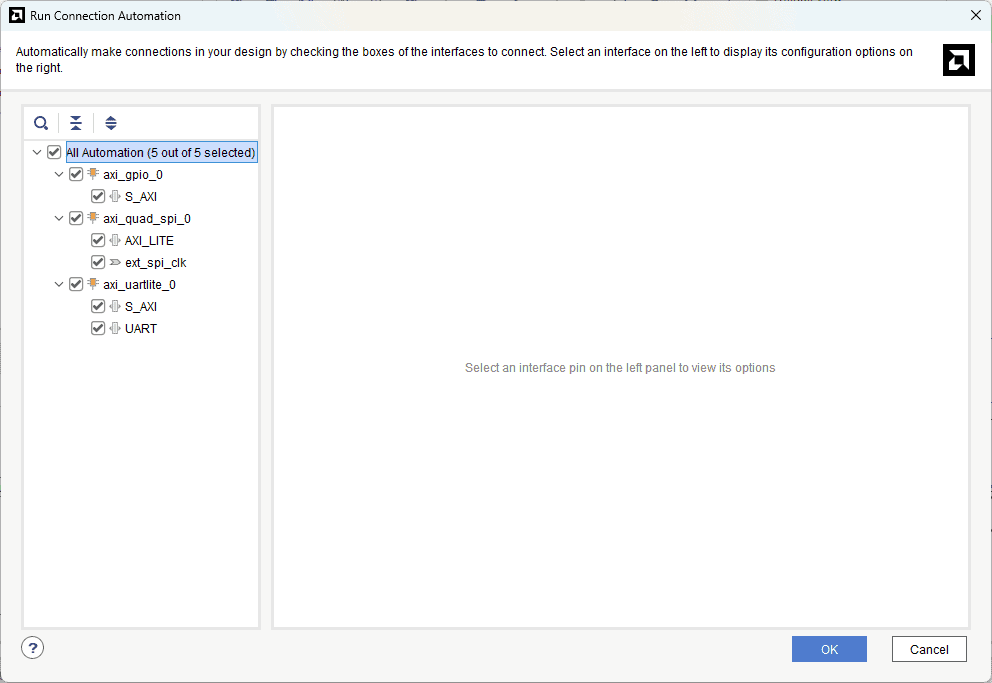
Task: Close the Run Connection Automation dialog
Action: (976, 15)
